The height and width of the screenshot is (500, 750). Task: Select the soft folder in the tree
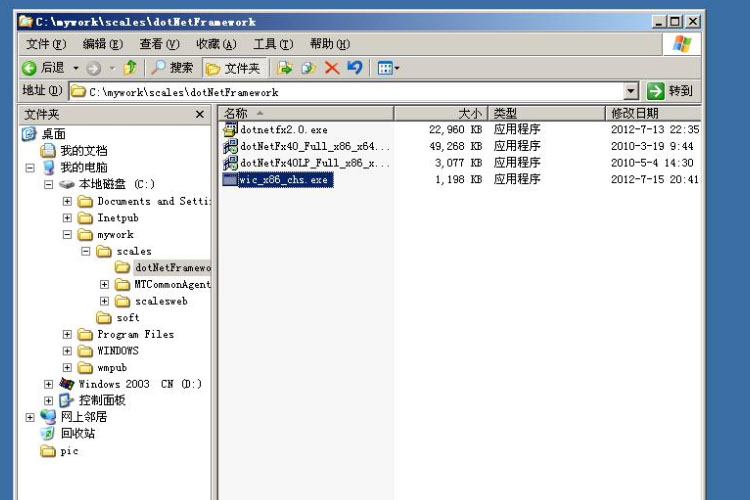128,318
